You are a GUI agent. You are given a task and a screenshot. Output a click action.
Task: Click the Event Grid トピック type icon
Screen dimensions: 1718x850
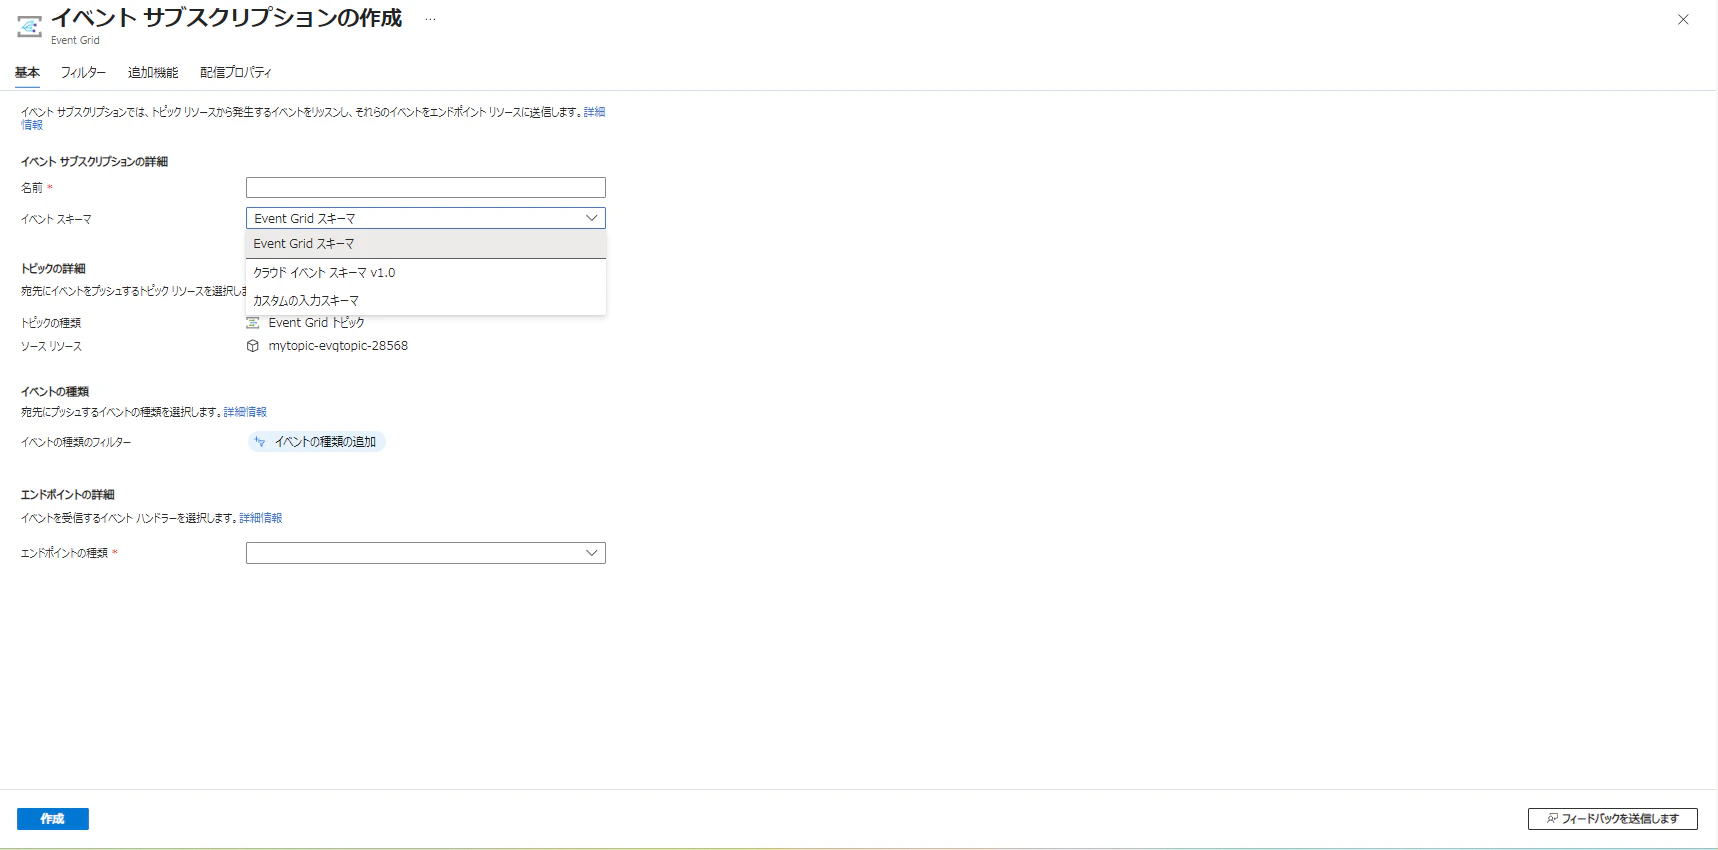(253, 322)
